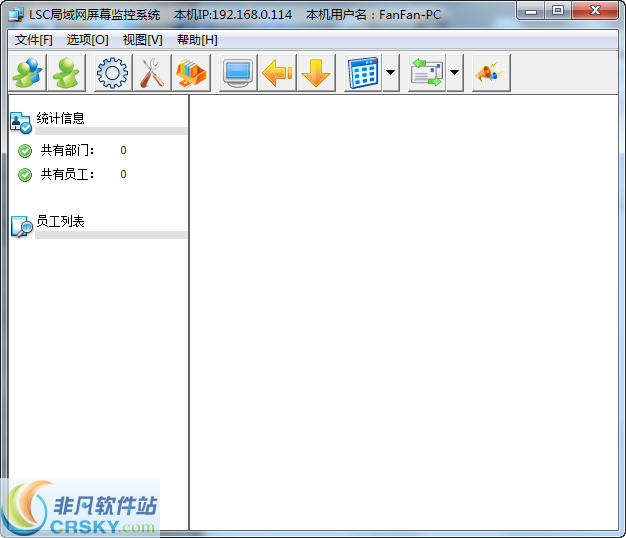Viewport: 626px width, 538px height.
Task: Click the 共有部门 label
Action: tap(67, 150)
